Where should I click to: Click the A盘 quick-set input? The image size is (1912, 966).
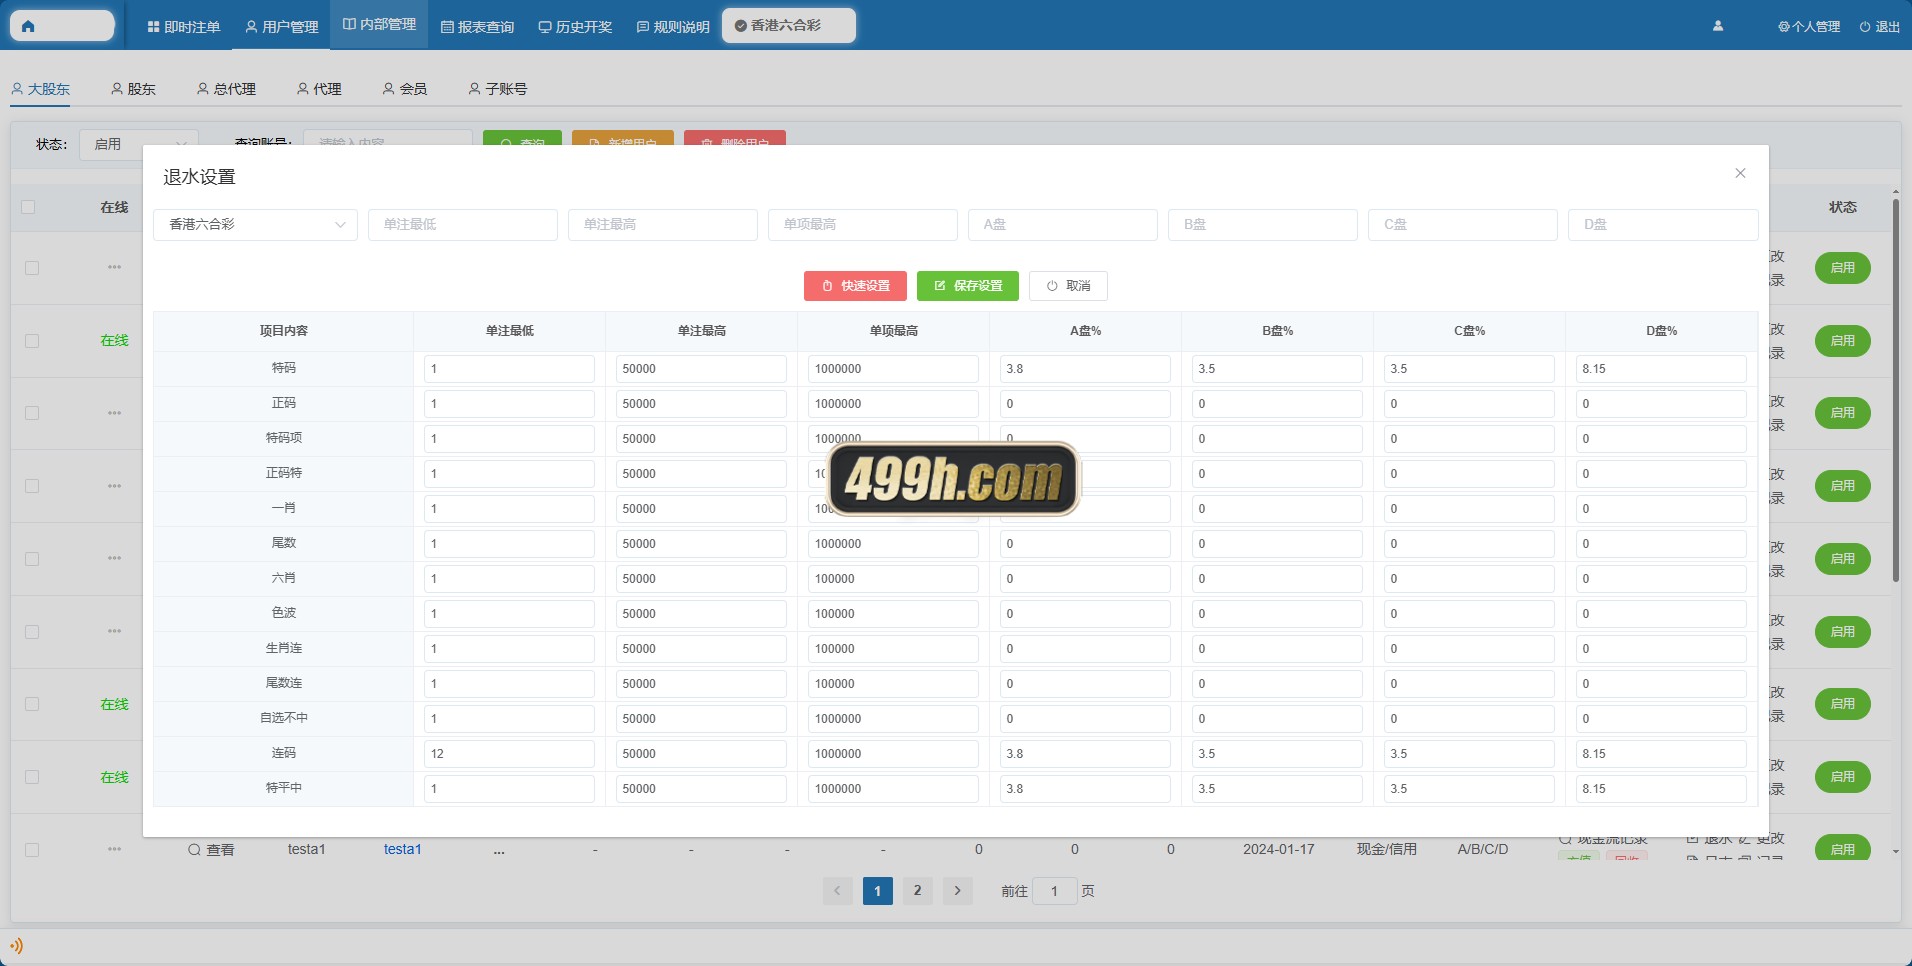(1063, 225)
